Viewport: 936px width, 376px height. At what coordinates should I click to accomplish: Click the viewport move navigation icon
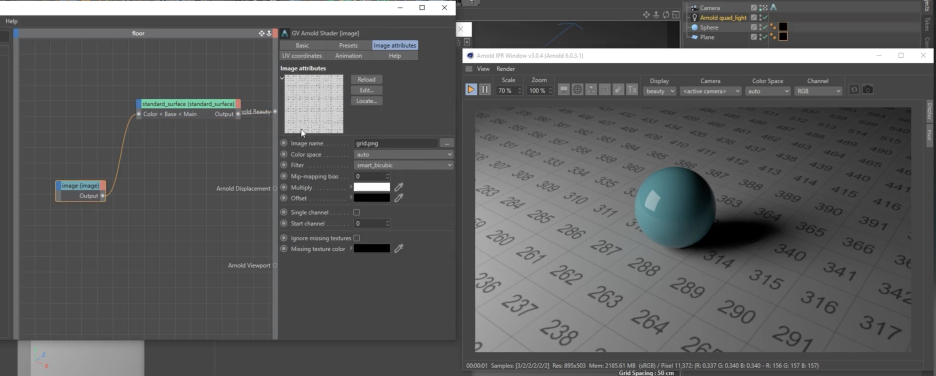(646, 14)
